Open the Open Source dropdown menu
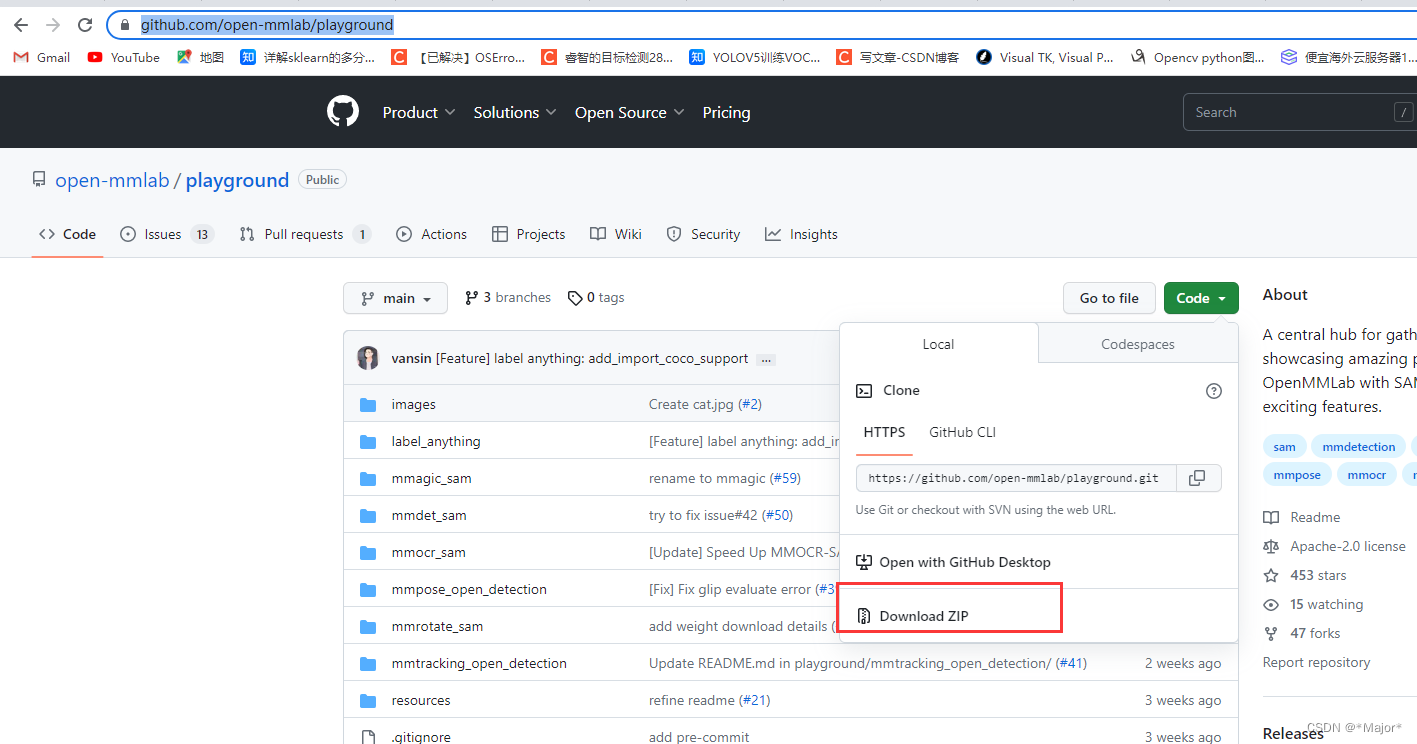1417x744 pixels. [x=630, y=113]
